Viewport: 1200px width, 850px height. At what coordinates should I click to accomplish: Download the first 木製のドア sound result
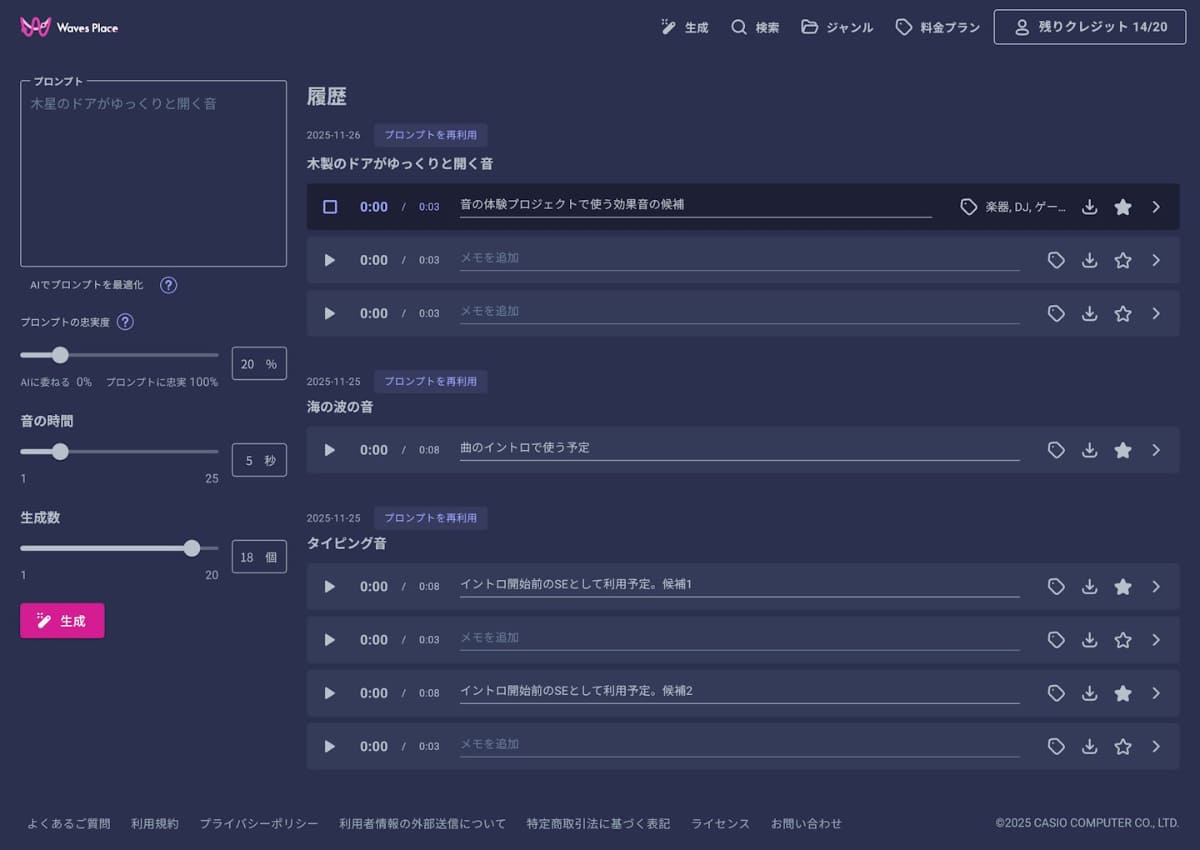click(1089, 207)
